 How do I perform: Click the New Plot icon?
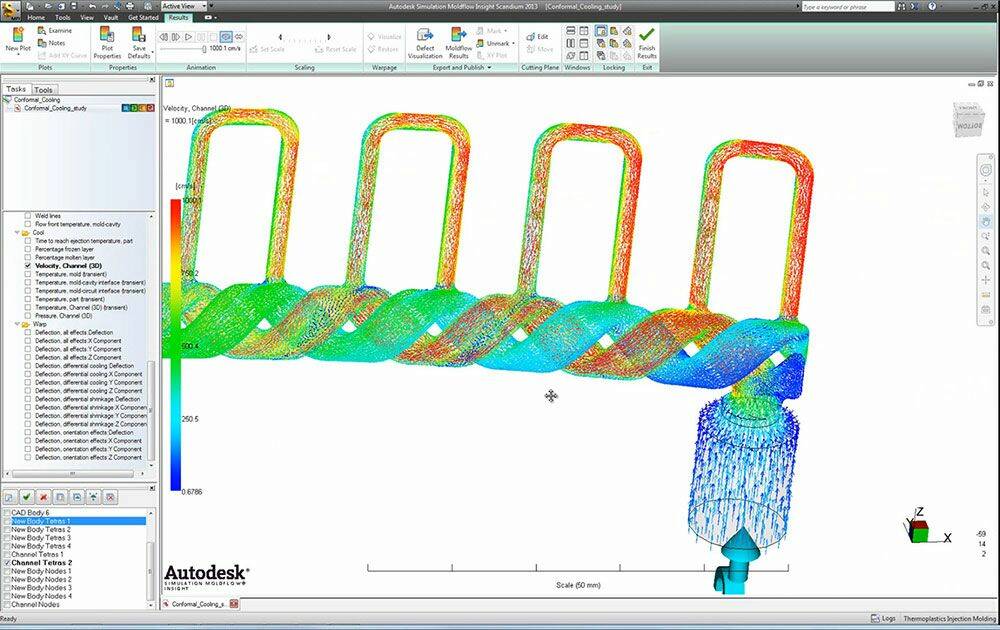[x=18, y=36]
